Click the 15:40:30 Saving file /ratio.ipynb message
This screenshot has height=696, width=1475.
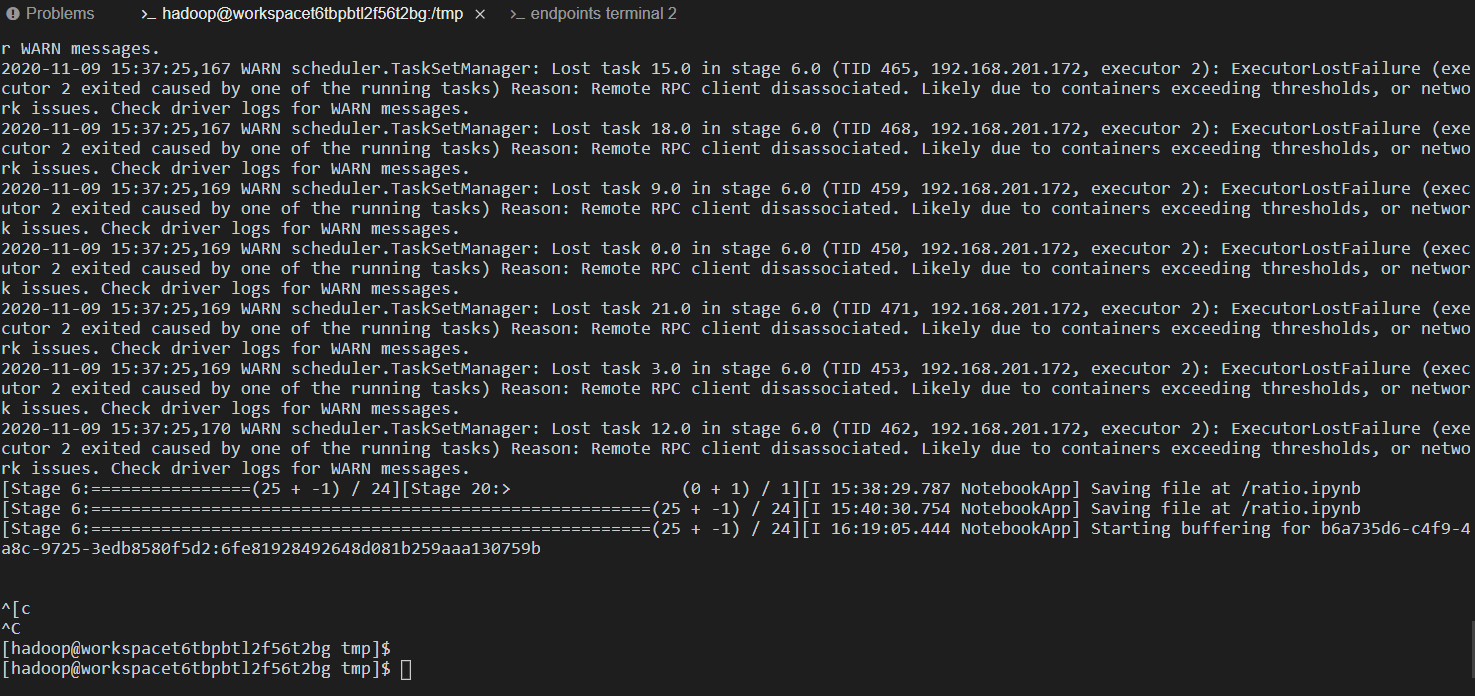[x=1081, y=509]
